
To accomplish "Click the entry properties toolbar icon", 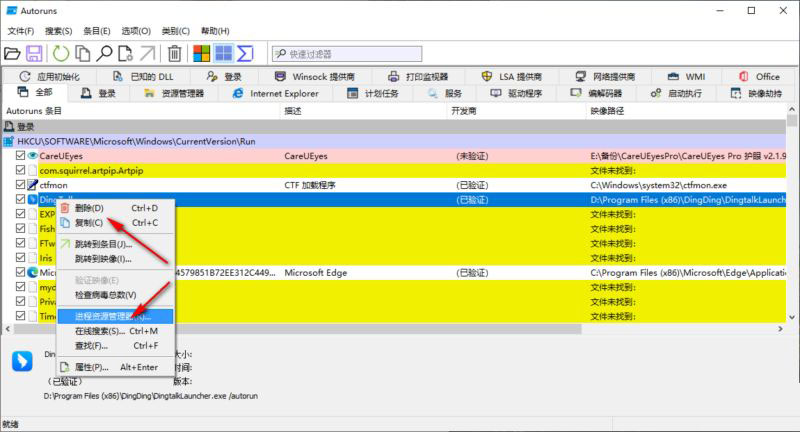I will 126,54.
